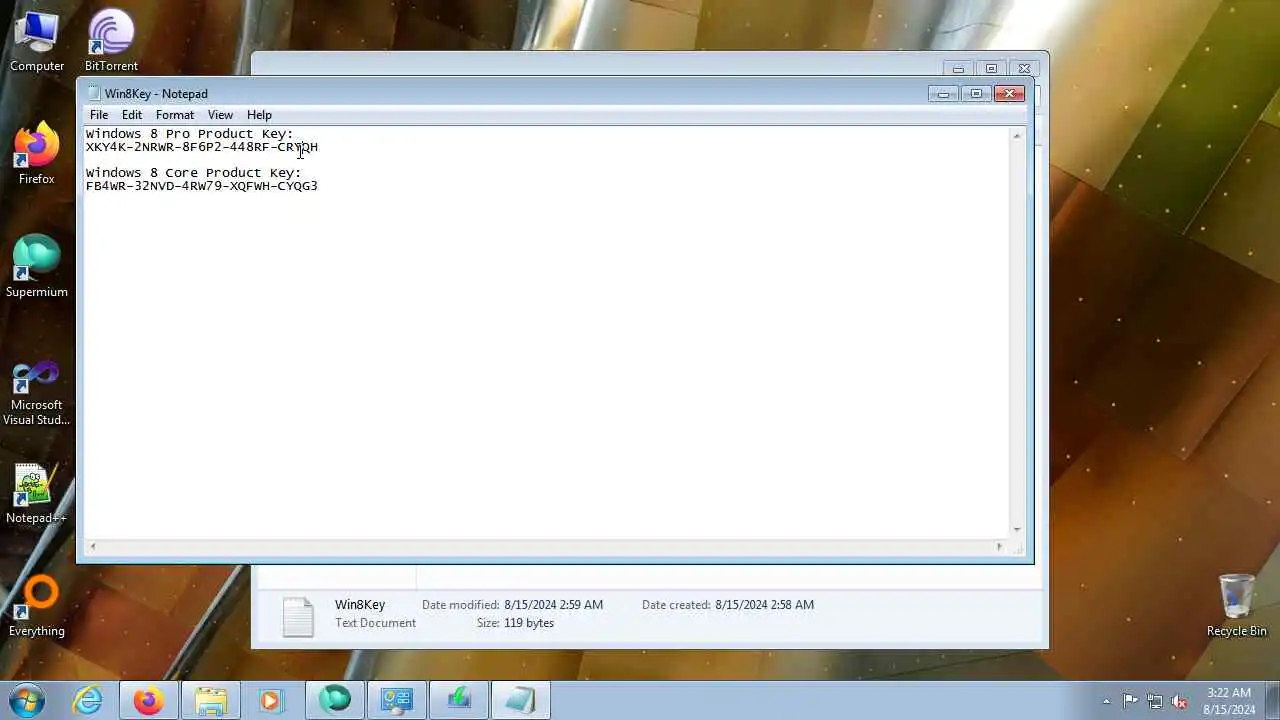Click Date modified value 8/15/2024 2:59 AM
Screen dimensions: 1280x720
553,605
